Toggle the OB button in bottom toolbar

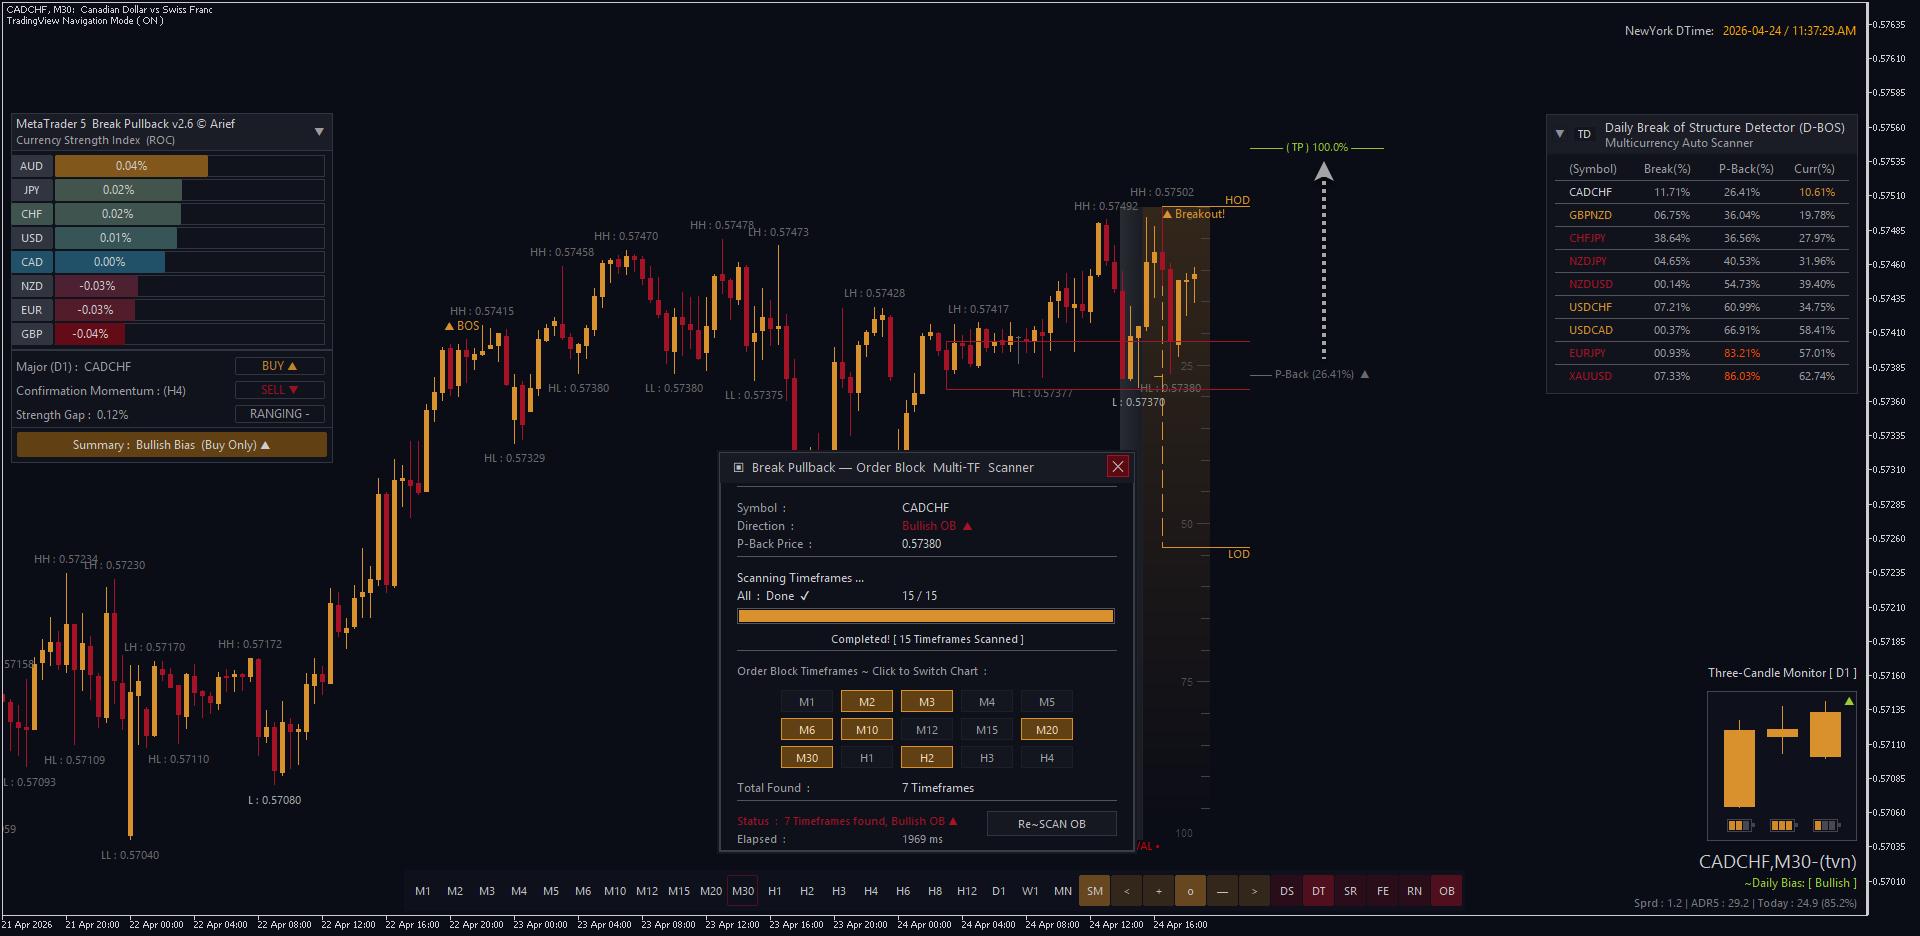pyautogui.click(x=1447, y=891)
